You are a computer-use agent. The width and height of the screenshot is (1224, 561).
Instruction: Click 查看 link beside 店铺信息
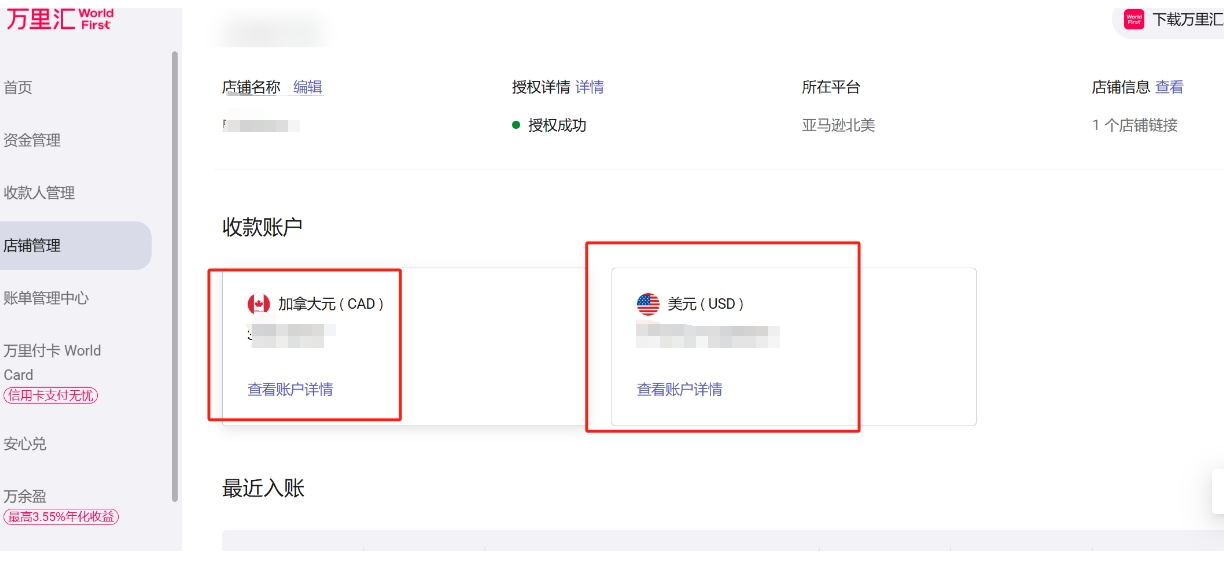(x=1169, y=87)
